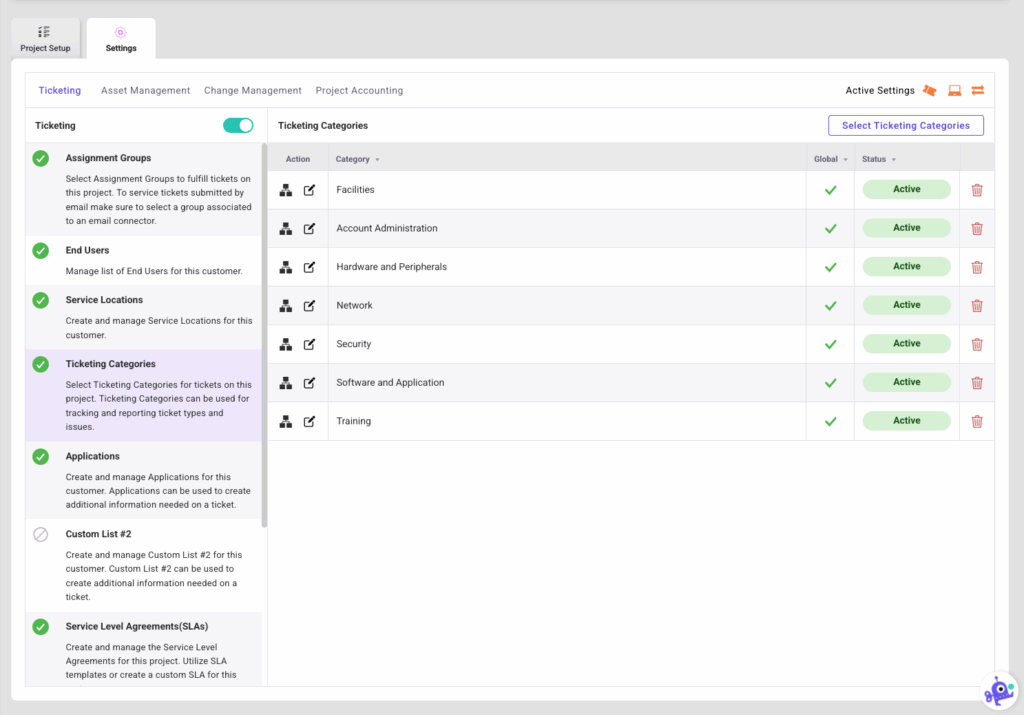Open the chat assistant bubble
The image size is (1024, 715).
[x=998, y=689]
